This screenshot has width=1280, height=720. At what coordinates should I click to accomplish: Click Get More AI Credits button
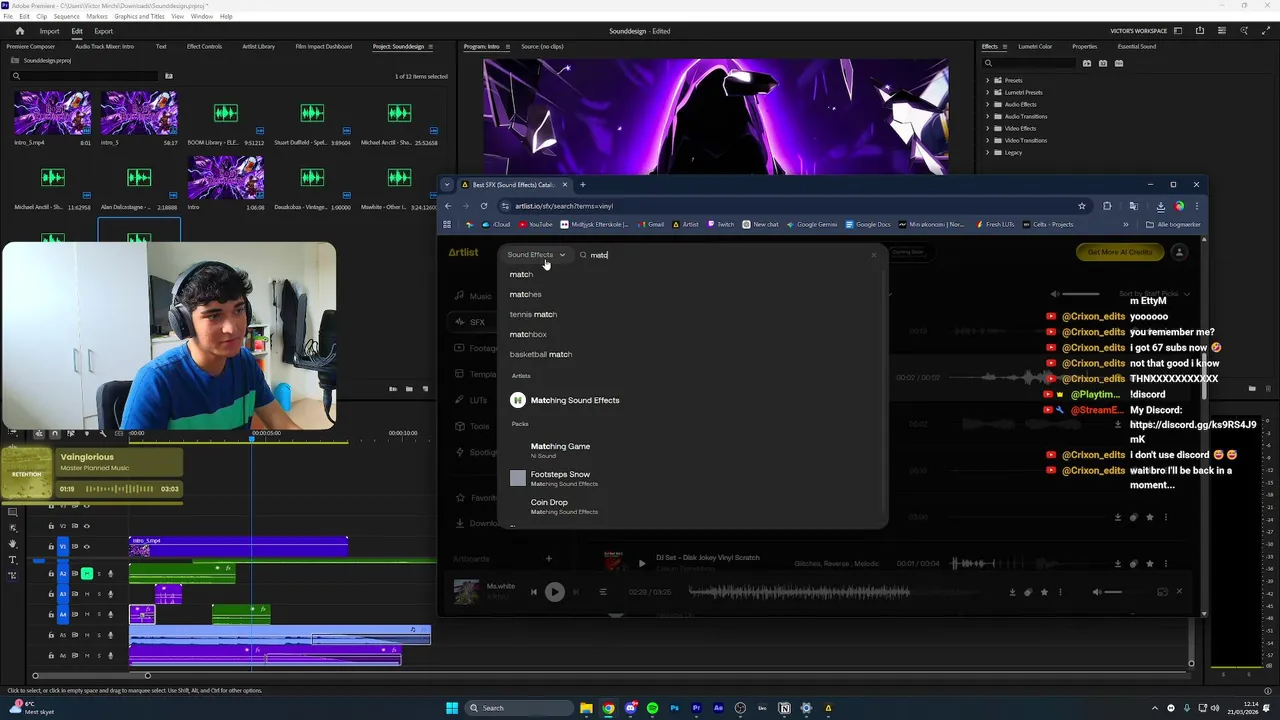(x=1119, y=252)
